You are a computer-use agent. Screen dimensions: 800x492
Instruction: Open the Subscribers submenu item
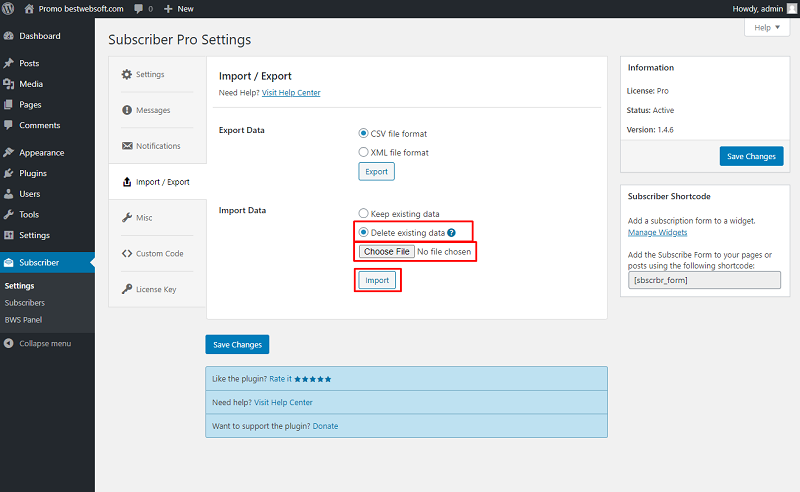pyautogui.click(x=24, y=303)
